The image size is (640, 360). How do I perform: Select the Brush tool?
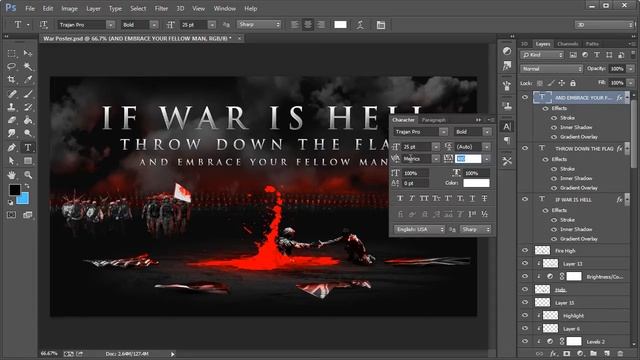click(28, 94)
